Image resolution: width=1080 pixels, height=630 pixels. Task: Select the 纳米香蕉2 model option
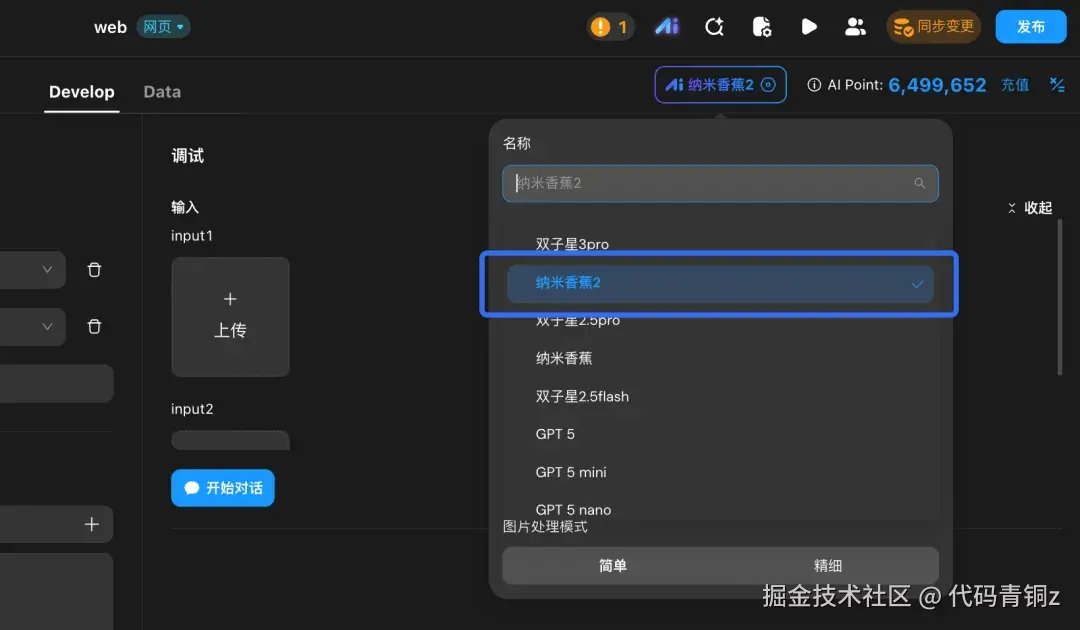pos(720,283)
